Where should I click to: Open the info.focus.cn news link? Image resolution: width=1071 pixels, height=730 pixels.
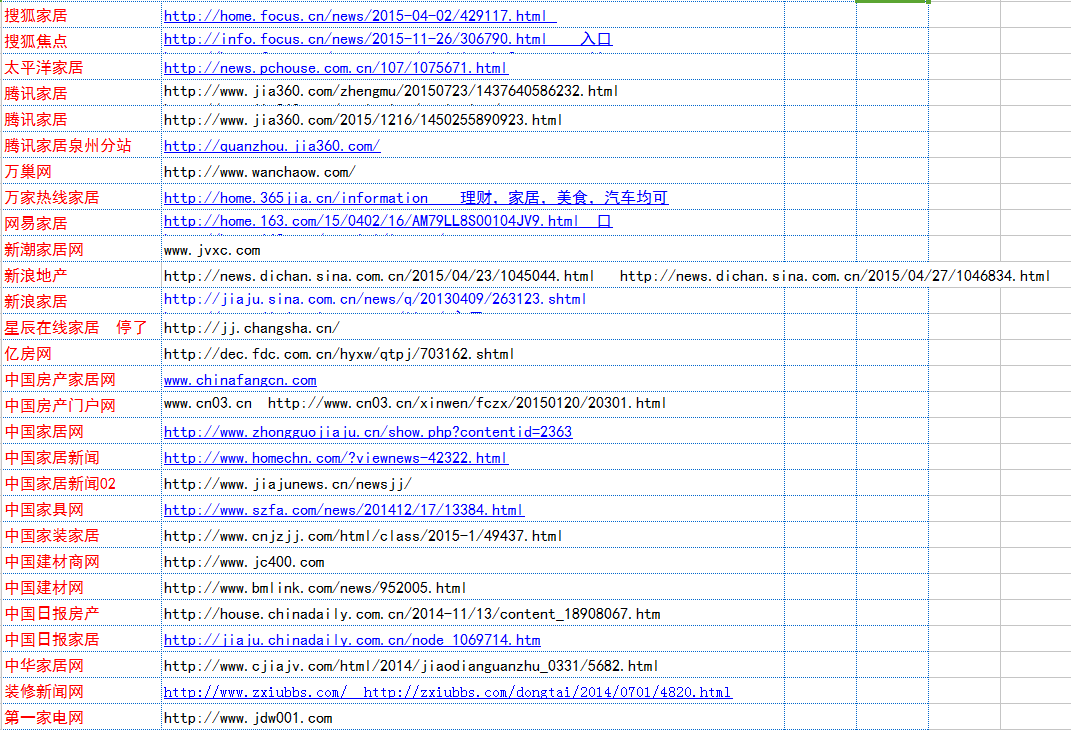(388, 39)
